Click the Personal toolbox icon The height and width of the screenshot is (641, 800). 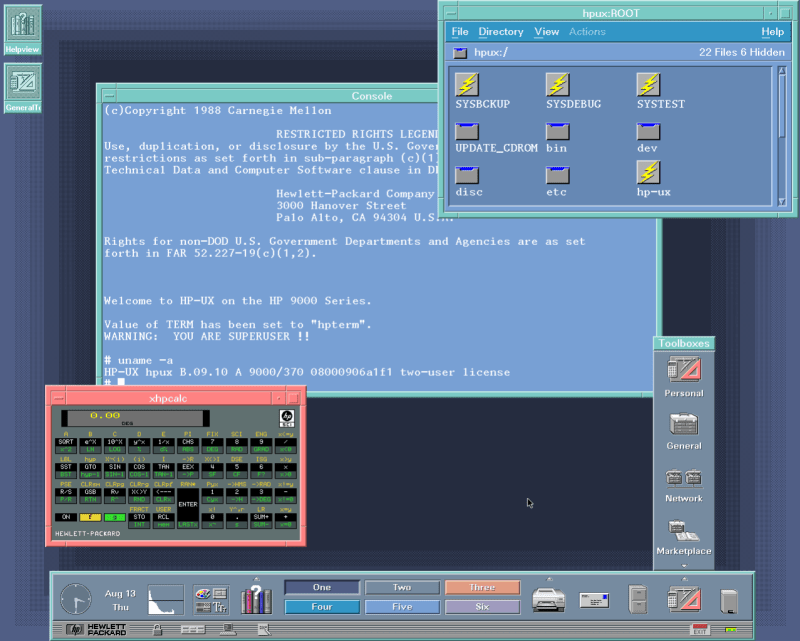(684, 371)
